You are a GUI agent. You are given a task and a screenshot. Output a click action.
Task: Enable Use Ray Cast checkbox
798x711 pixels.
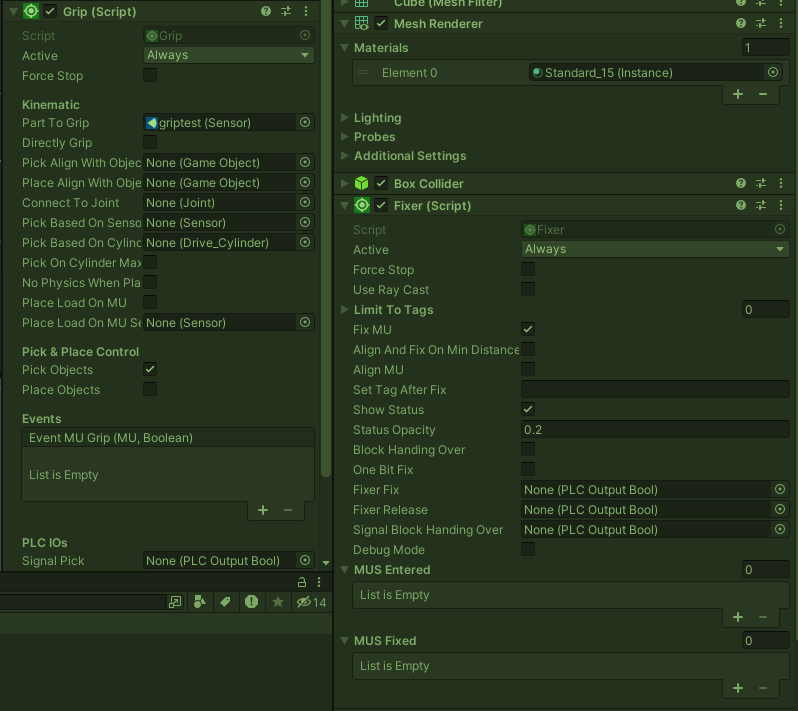pyautogui.click(x=528, y=289)
